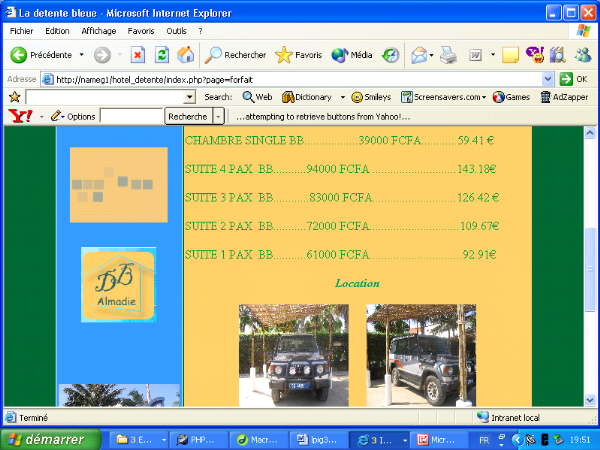Image resolution: width=600 pixels, height=450 pixels.
Task: Click the Print icon in toolbar
Action: coord(449,55)
